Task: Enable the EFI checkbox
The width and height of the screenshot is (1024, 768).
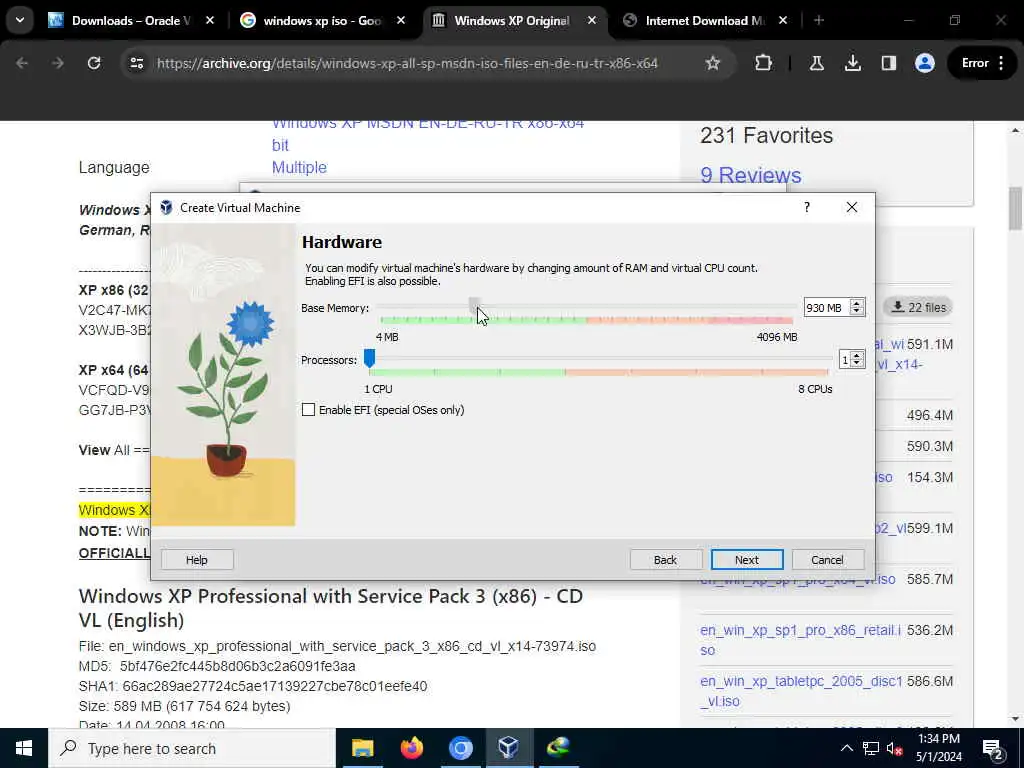Action: pyautogui.click(x=308, y=409)
